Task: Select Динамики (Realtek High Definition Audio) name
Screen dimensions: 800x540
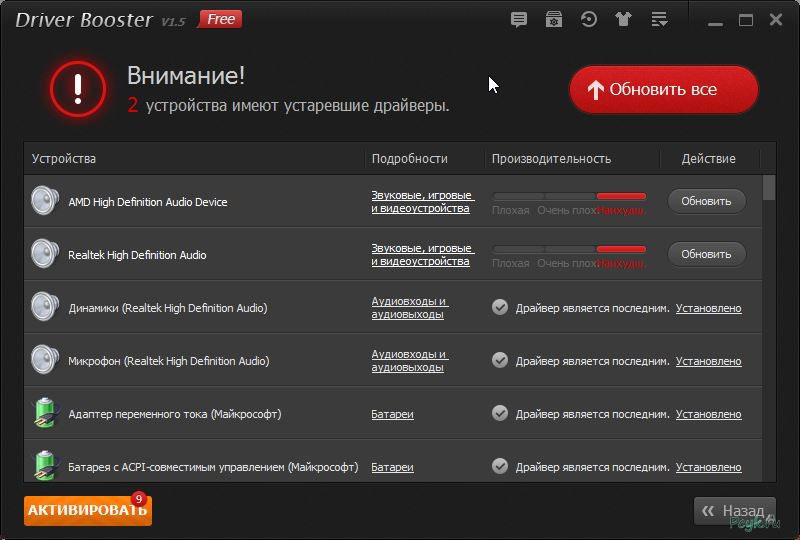Action: (x=168, y=308)
